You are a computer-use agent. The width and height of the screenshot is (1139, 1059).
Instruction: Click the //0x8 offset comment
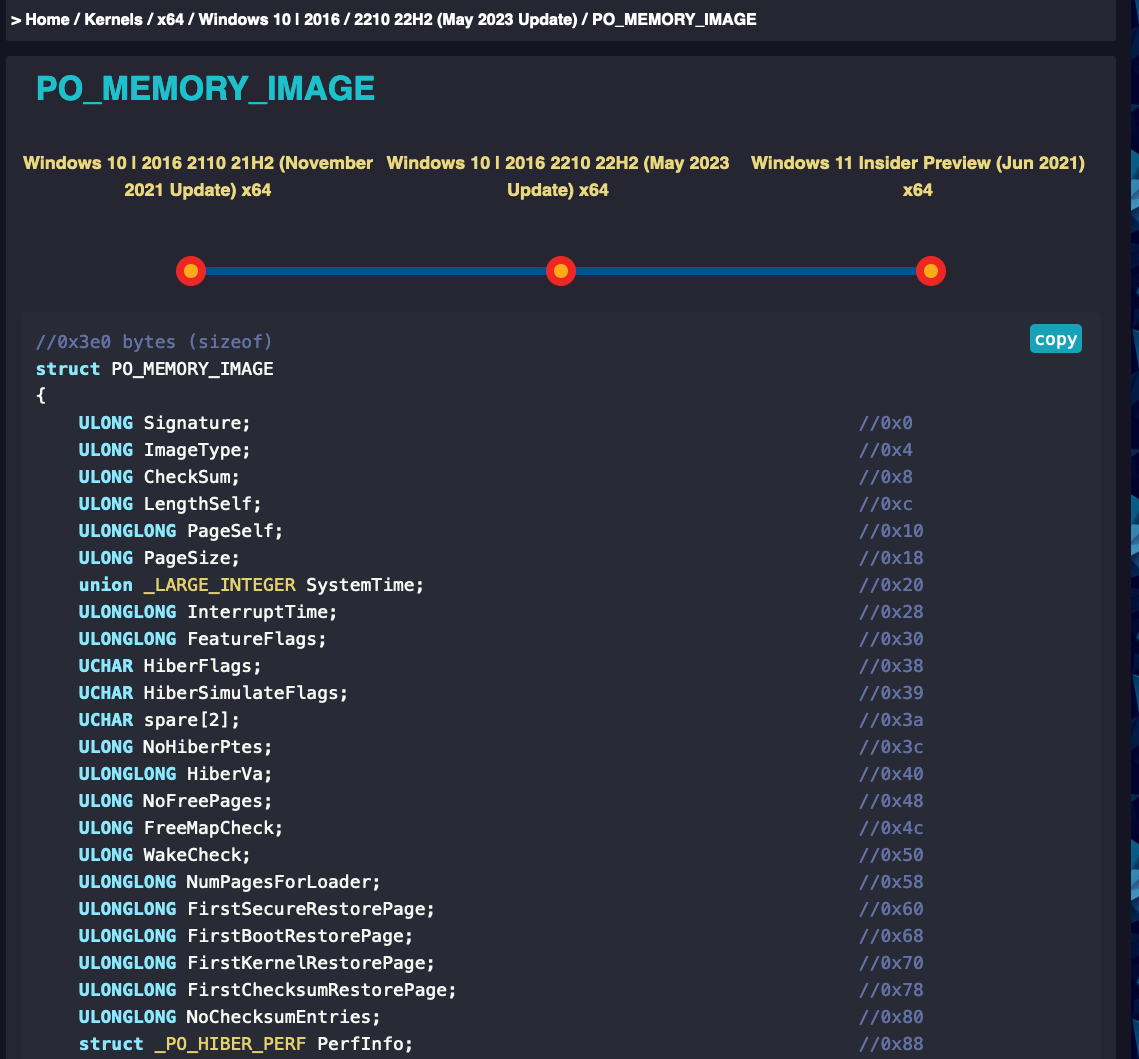885,476
